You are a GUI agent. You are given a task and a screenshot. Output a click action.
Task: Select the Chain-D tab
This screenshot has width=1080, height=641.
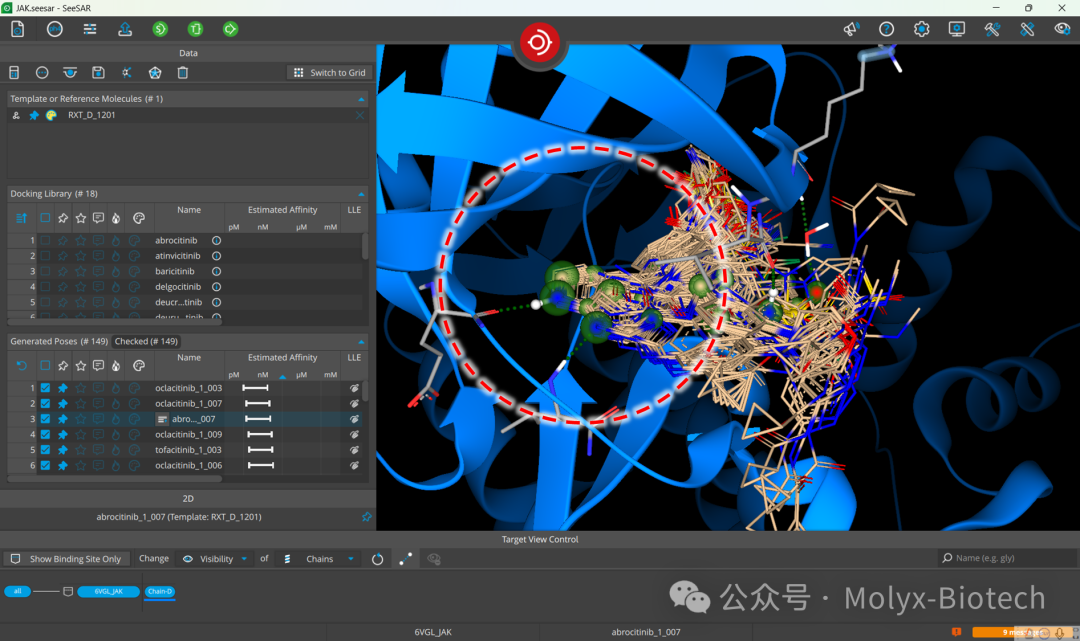160,591
